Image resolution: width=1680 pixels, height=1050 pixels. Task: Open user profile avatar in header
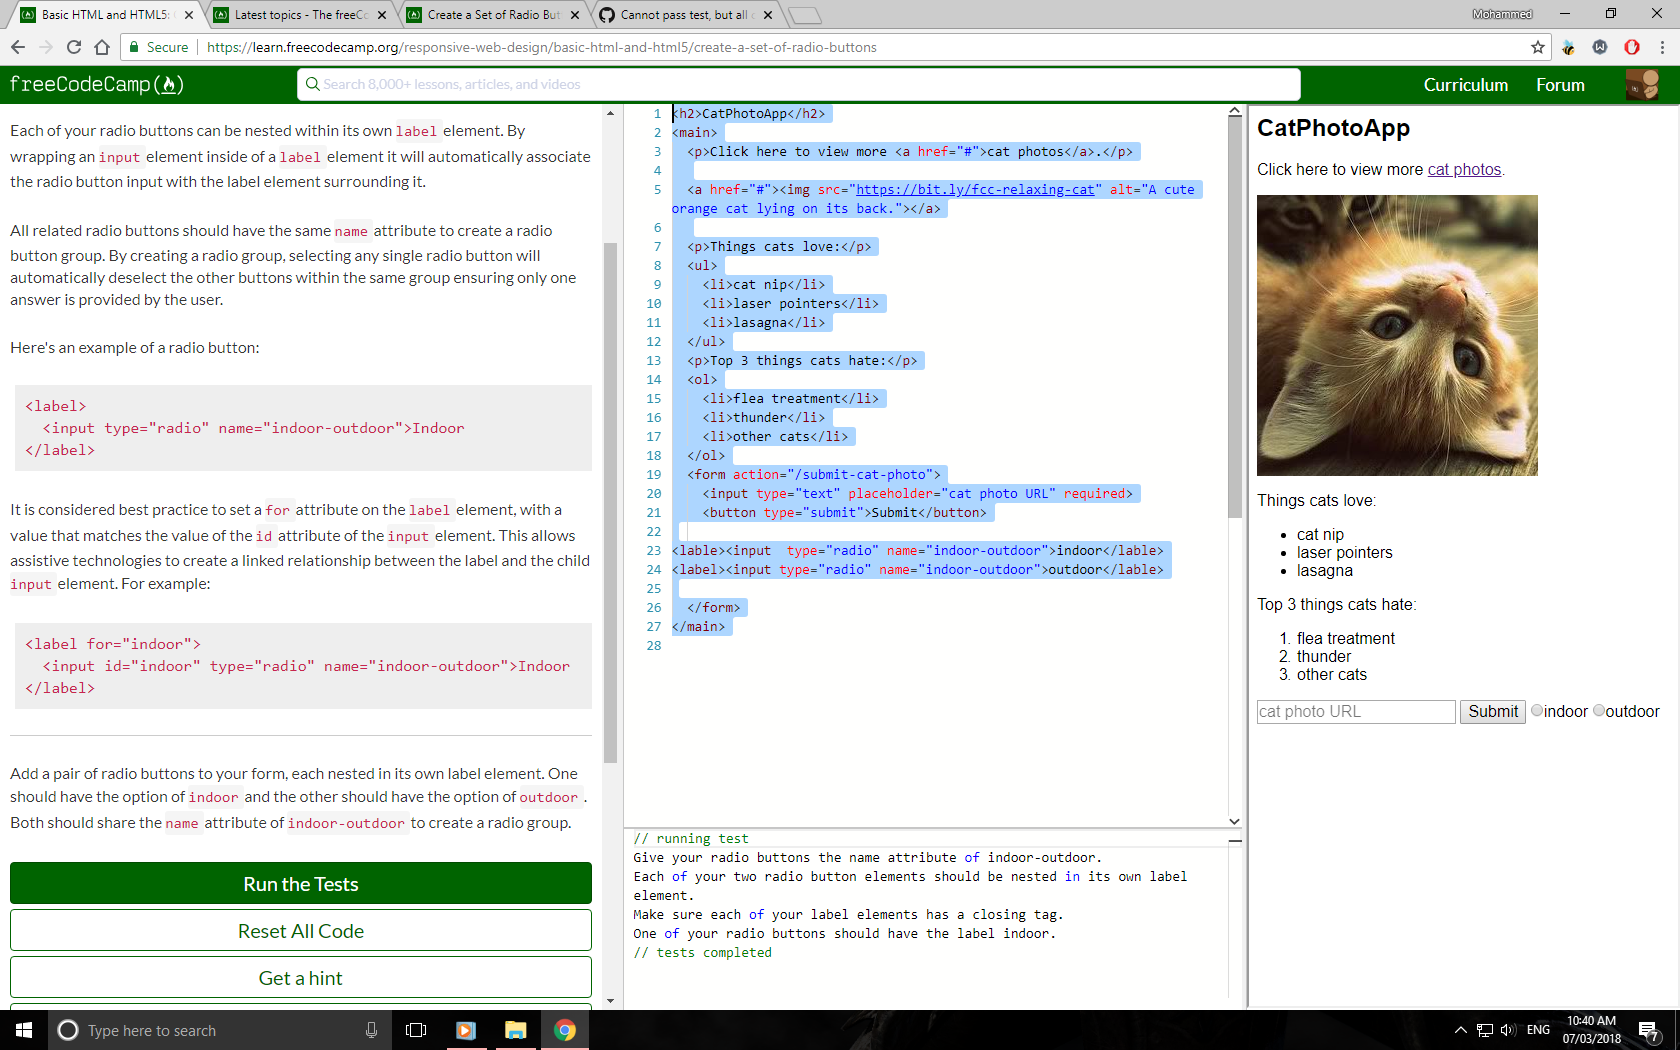pos(1642,85)
